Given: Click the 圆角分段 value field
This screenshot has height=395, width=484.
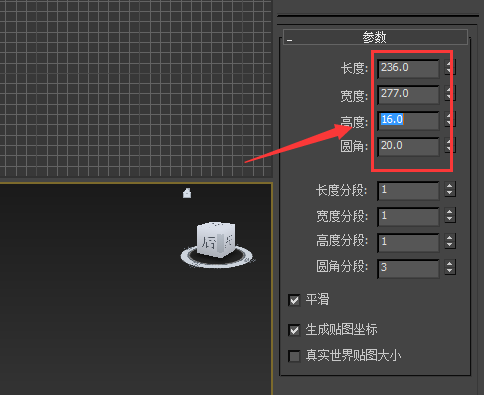Looking at the screenshot, I should (x=408, y=268).
